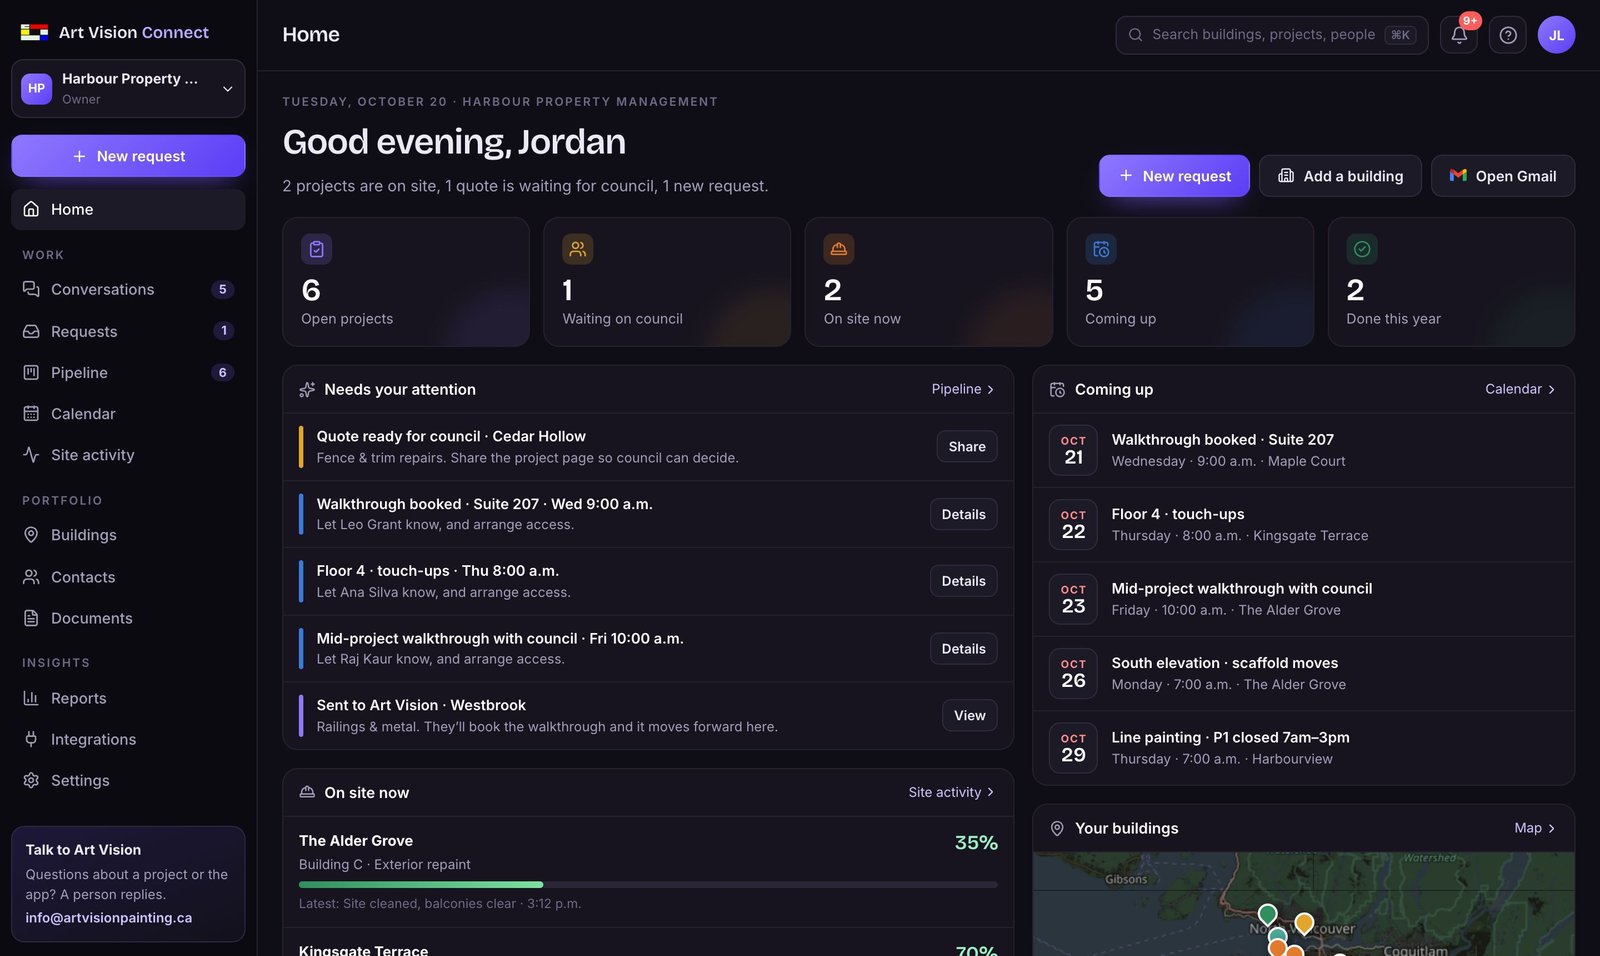Click the building icon in Add a building

(1286, 176)
